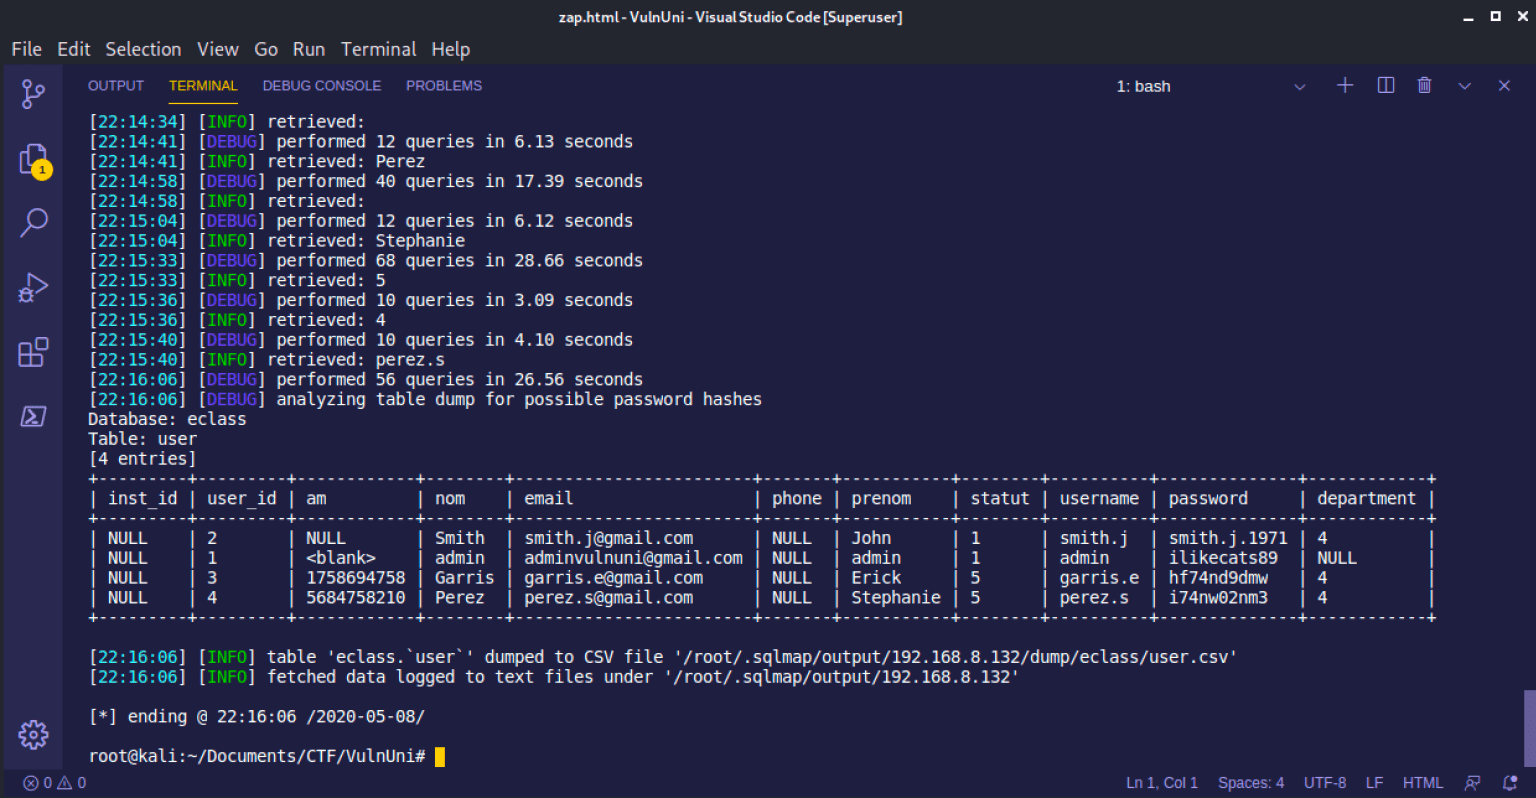Switch to the TERMINAL tab
Viewport: 1536px width, 798px height.
[x=203, y=86]
